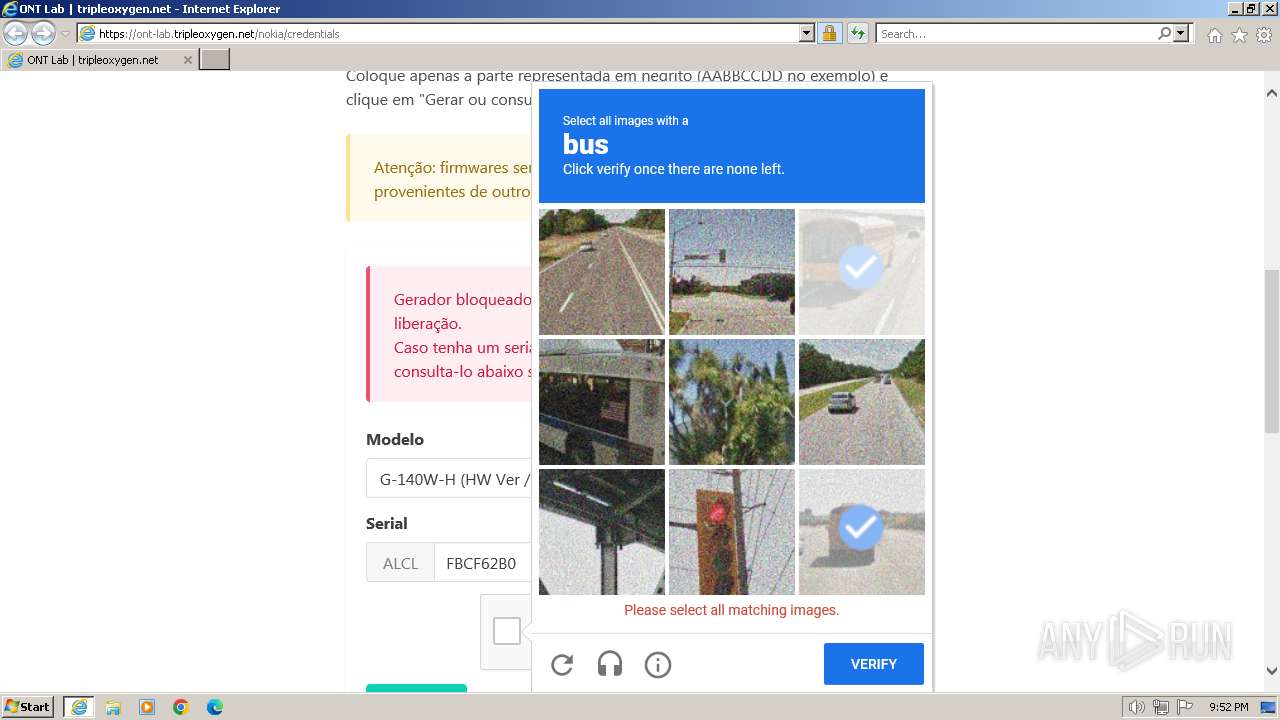Switch to the audio challenge headphones icon

610,664
